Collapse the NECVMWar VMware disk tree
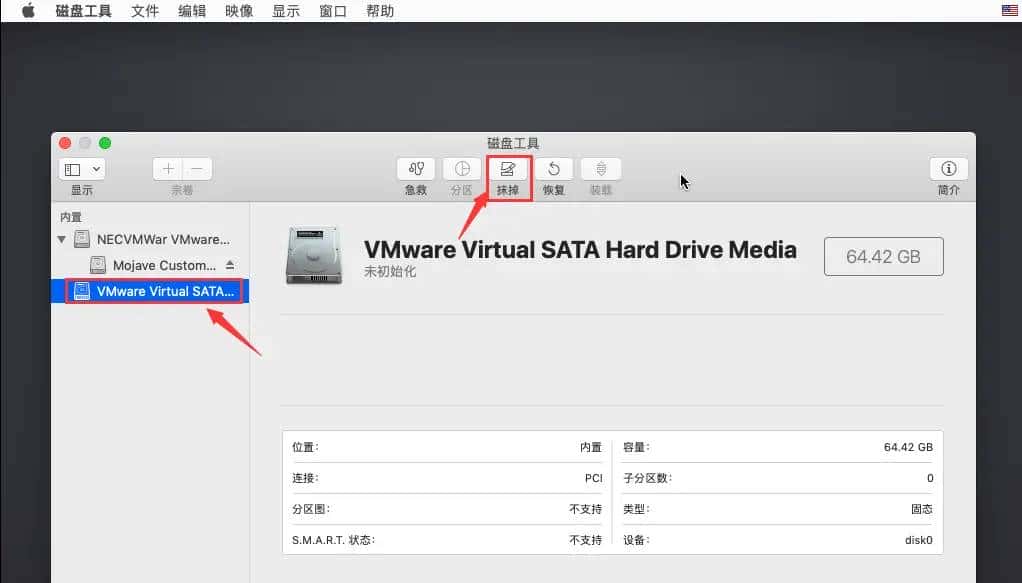 62,239
